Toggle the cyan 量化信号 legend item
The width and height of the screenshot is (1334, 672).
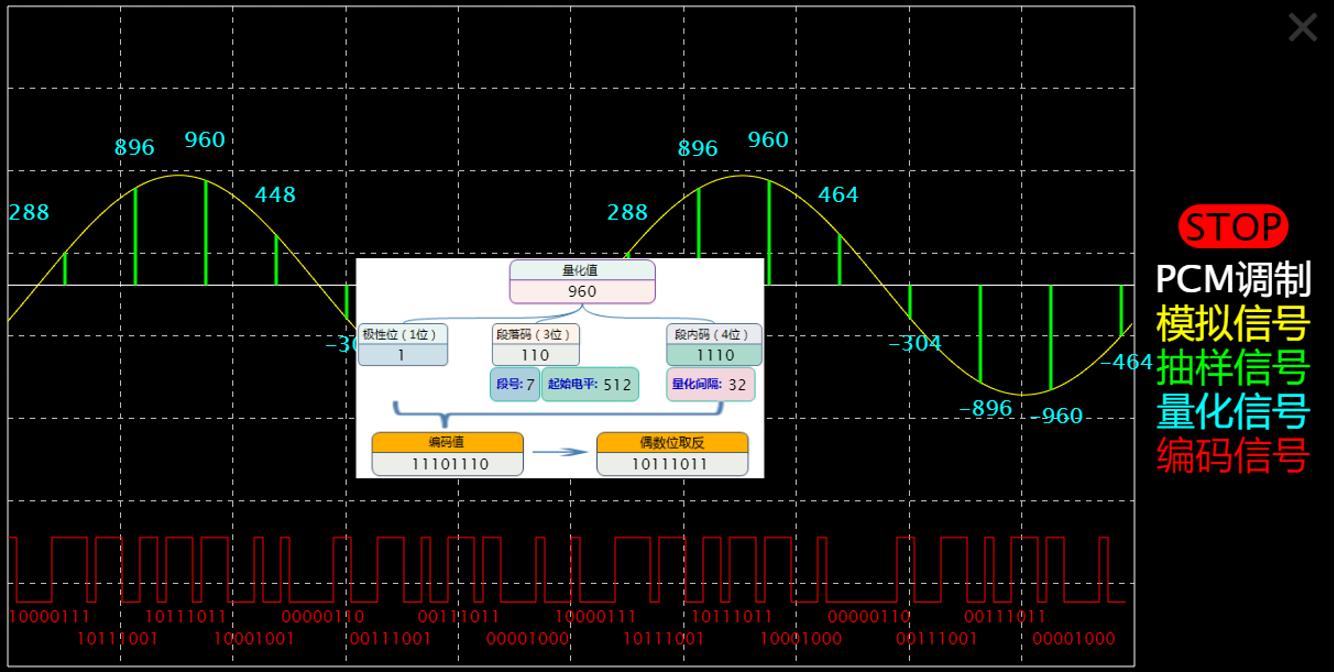coord(1232,412)
